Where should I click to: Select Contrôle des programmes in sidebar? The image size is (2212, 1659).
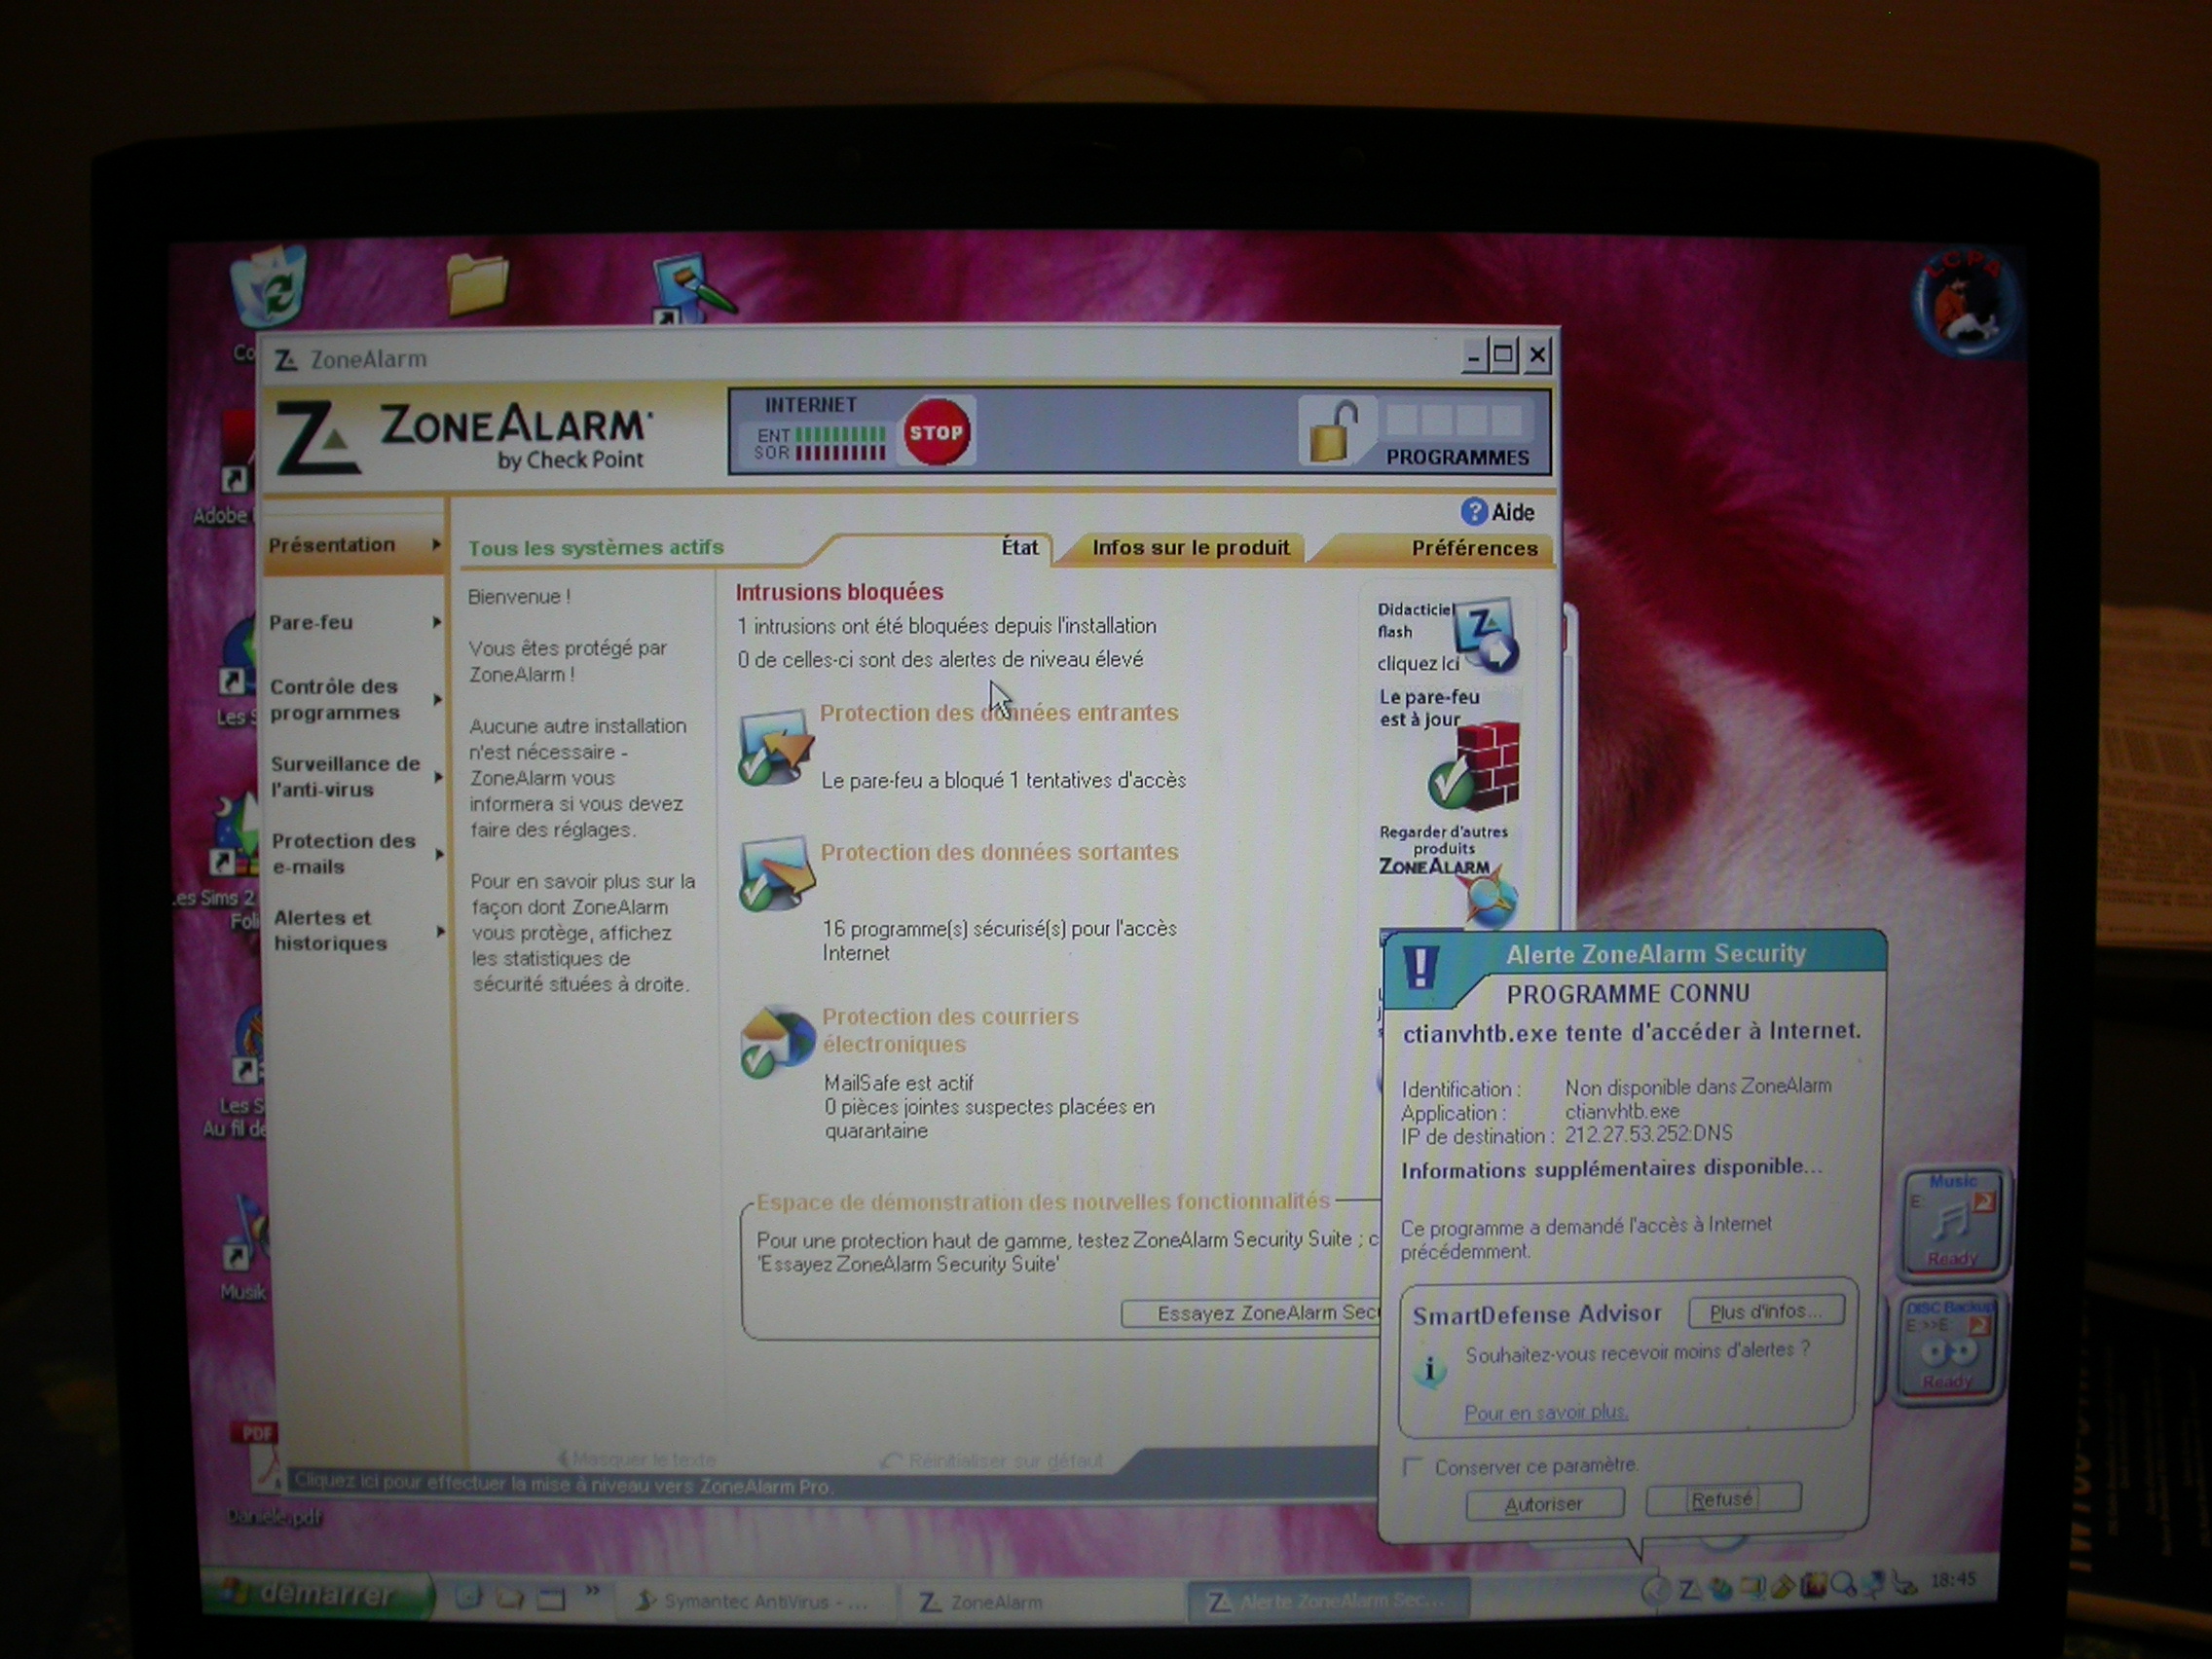335,699
